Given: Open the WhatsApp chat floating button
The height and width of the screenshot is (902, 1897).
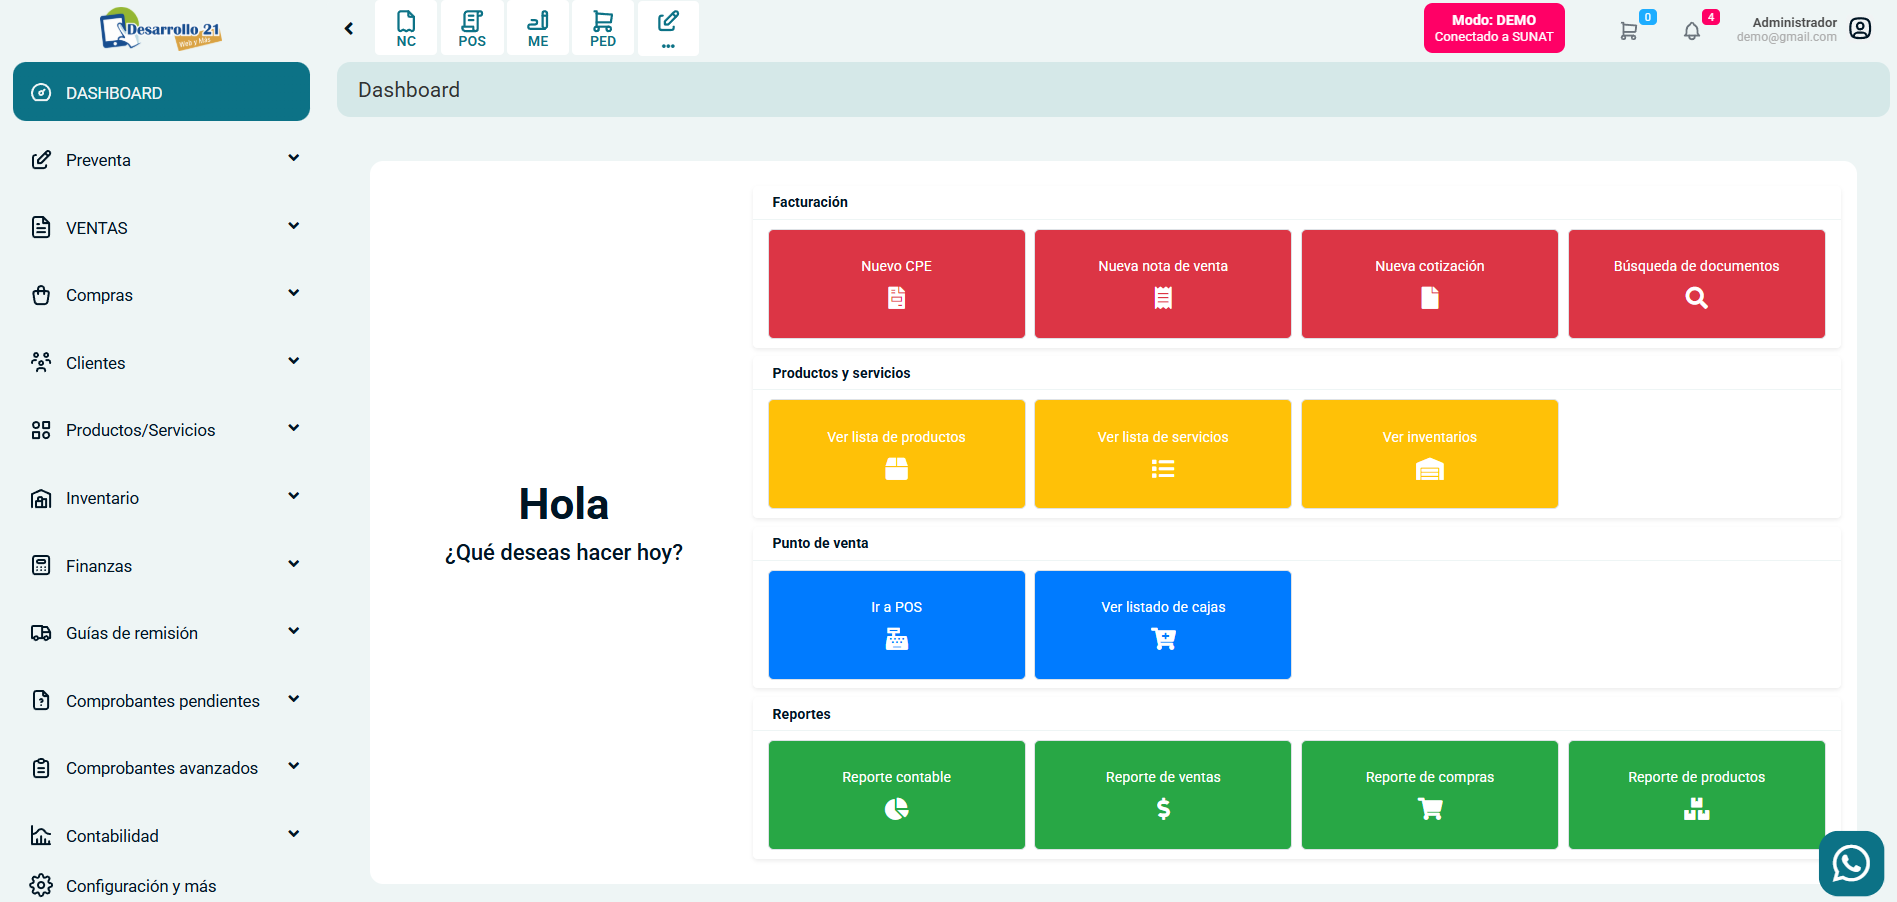Looking at the screenshot, I should (1851, 863).
